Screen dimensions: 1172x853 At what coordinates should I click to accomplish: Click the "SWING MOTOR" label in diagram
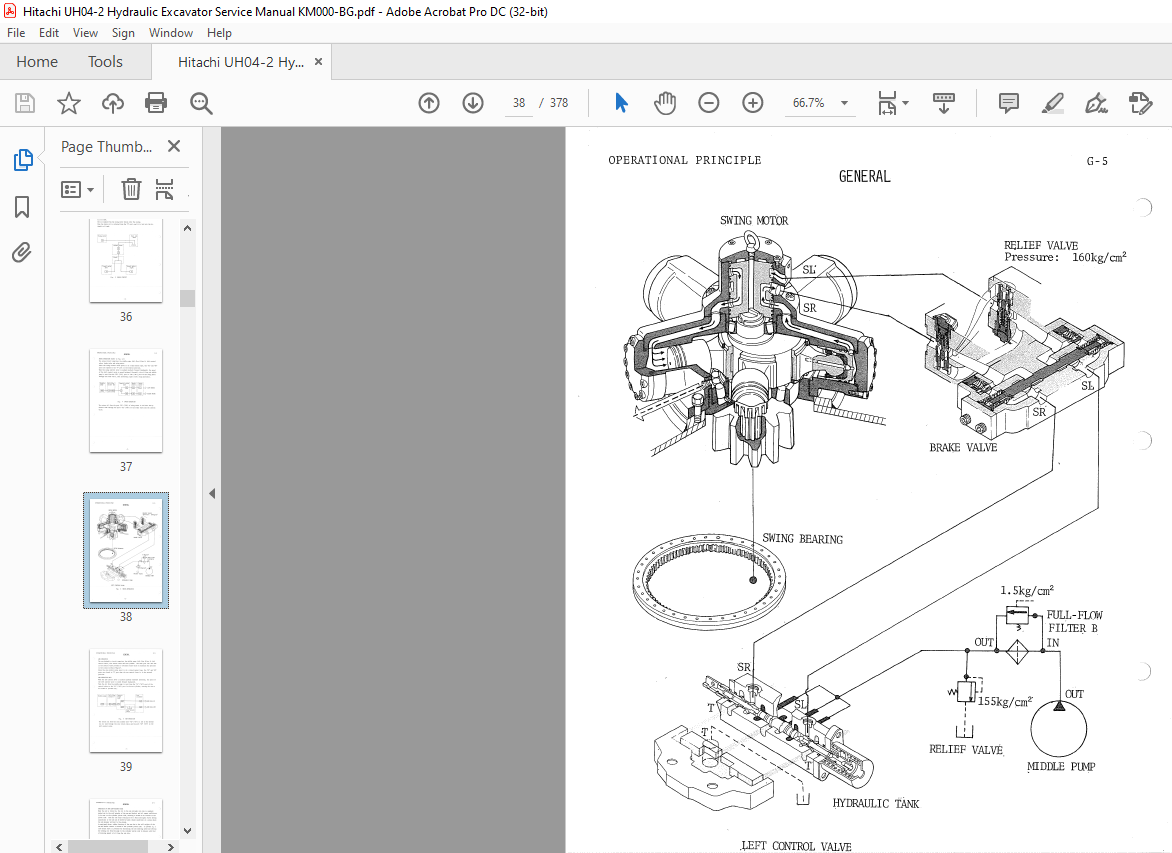click(753, 221)
